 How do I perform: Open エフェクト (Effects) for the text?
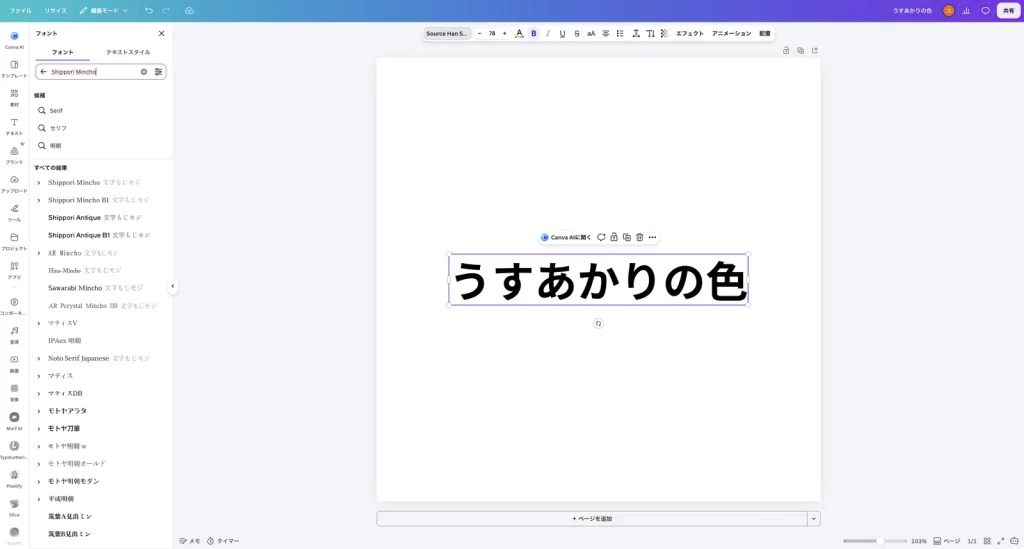pyautogui.click(x=690, y=33)
